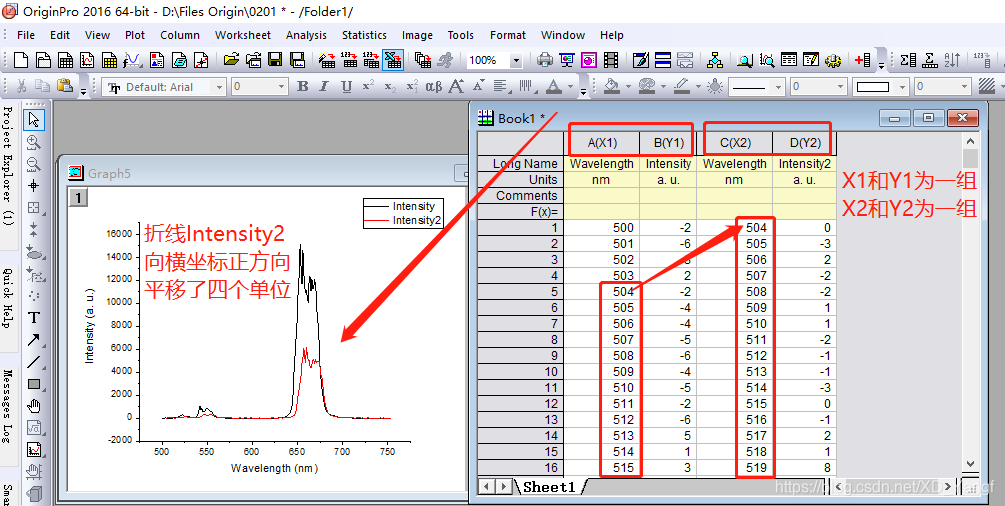Open the Statistics menu
The width and height of the screenshot is (1005, 506).
[364, 35]
